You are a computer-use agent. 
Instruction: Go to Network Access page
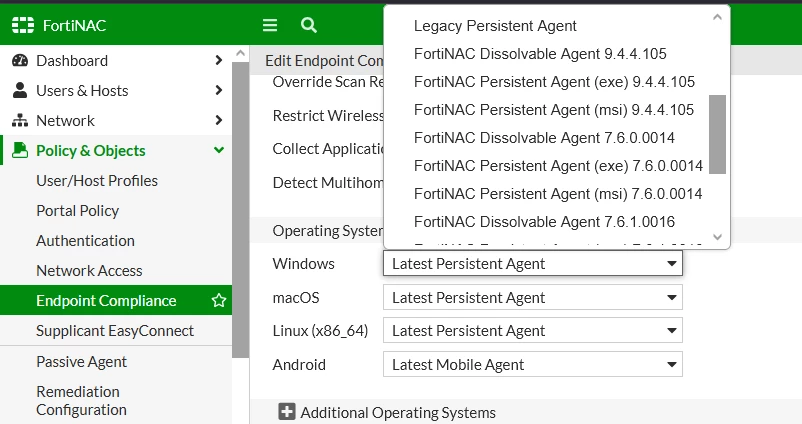pyautogui.click(x=90, y=271)
